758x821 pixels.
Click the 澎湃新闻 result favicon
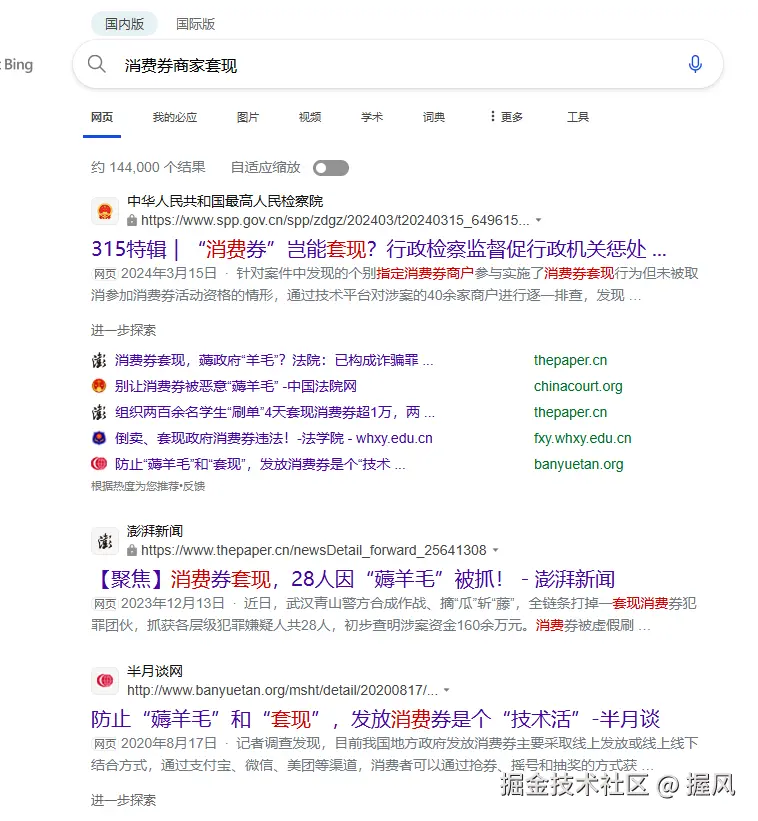(105, 541)
